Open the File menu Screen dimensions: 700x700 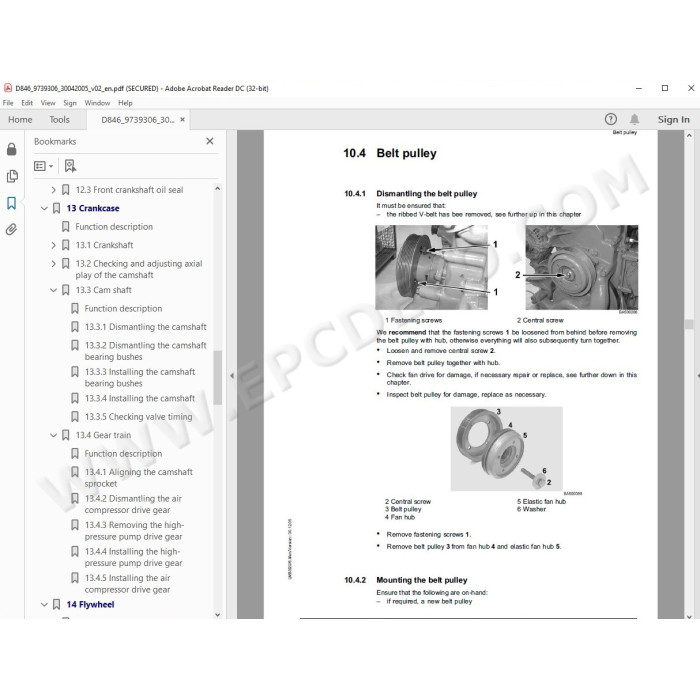[8, 103]
